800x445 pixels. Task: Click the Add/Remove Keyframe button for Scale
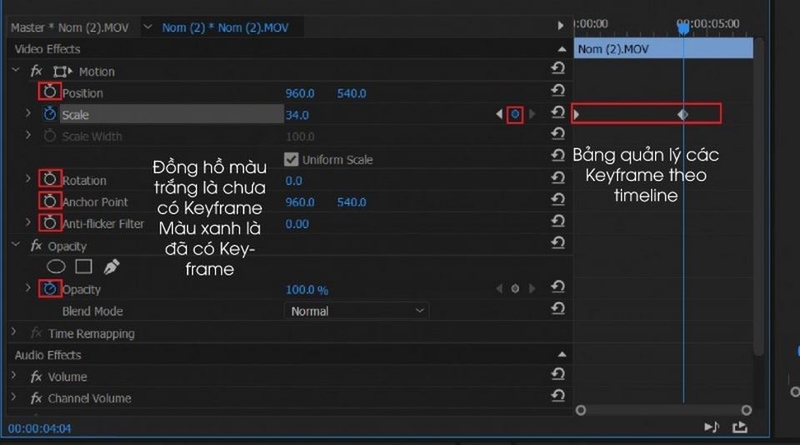click(x=515, y=114)
